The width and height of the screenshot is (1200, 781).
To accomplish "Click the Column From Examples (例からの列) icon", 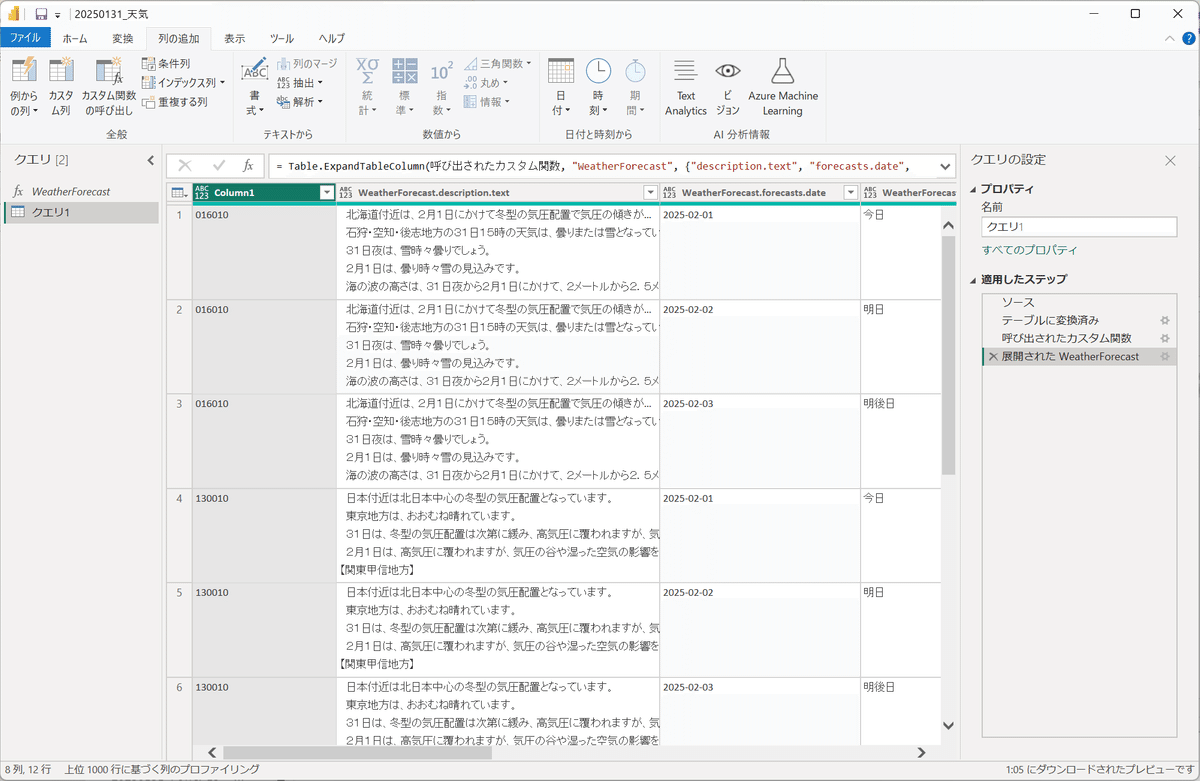I will (23, 70).
